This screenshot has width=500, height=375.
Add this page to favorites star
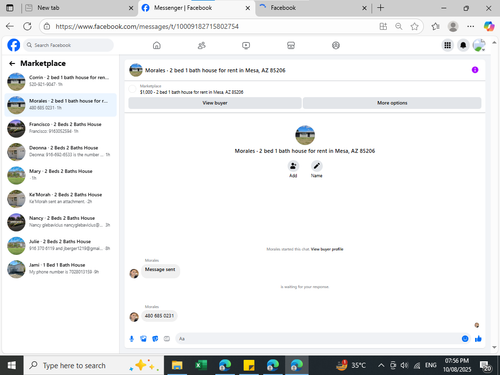click(414, 26)
